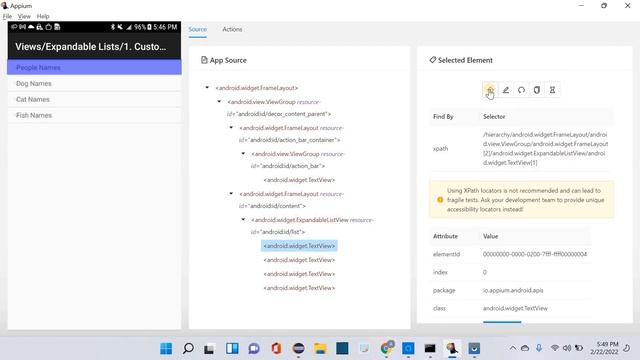Image resolution: width=640 pixels, height=360 pixels.
Task: Click the Selected Element tag icon
Action: coord(433,60)
